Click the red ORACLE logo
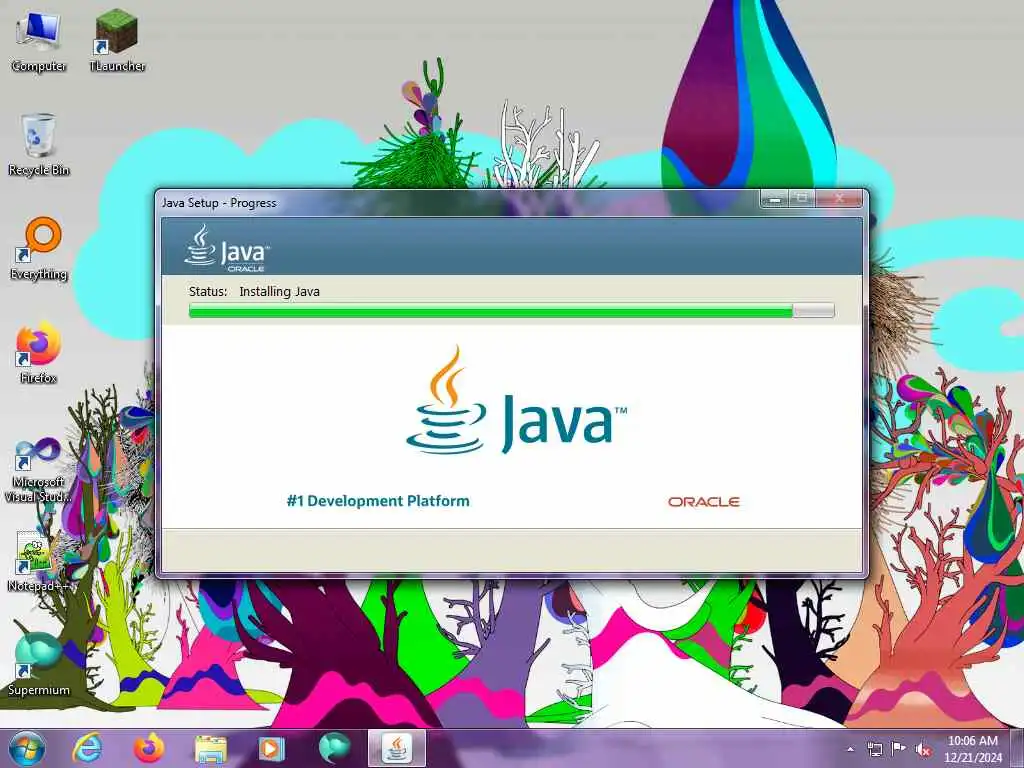Viewport: 1024px width, 768px height. [703, 502]
